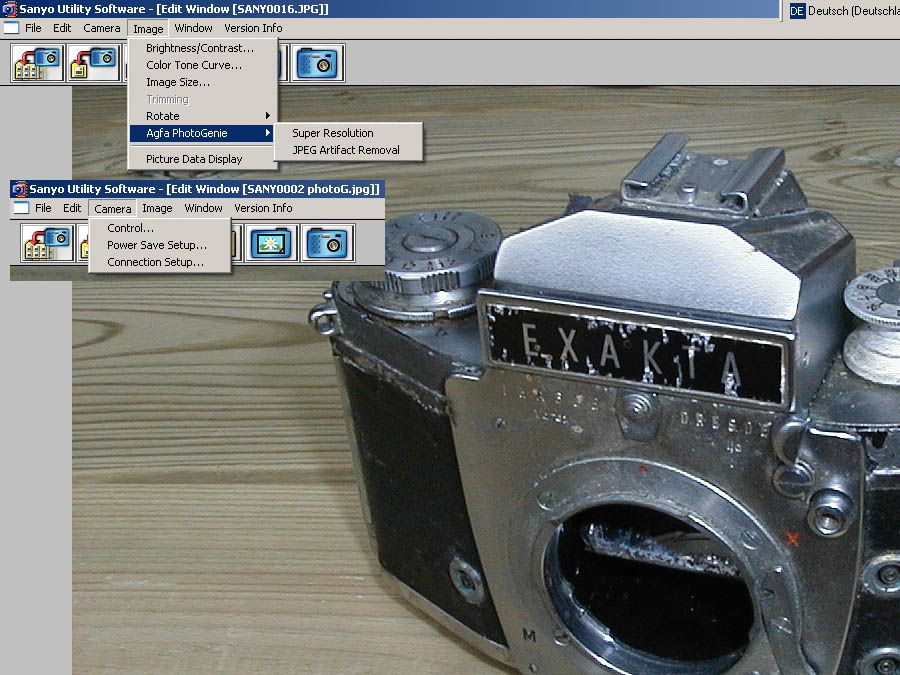Click flower picture view icon in SANY0002 window
The width and height of the screenshot is (900, 675).
(271, 243)
